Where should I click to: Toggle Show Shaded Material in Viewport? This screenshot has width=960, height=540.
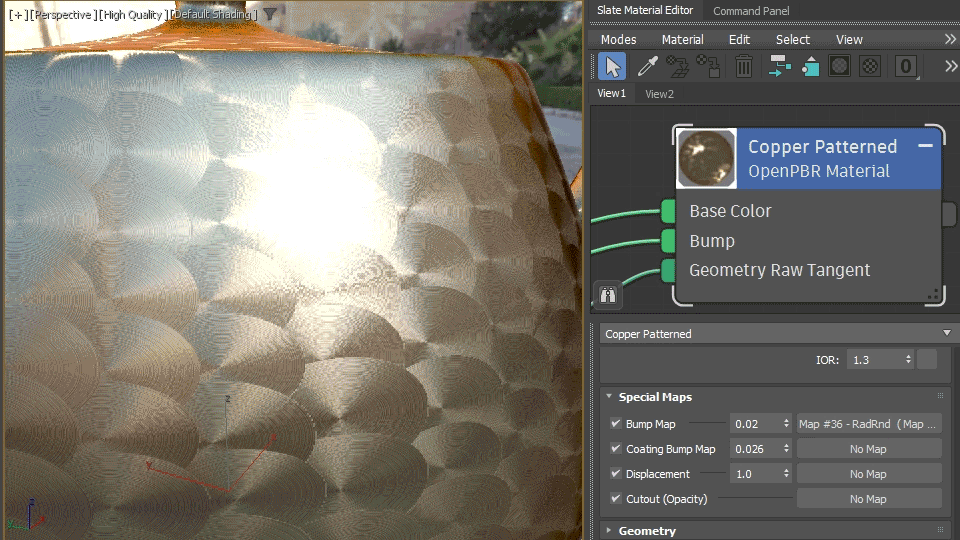(839, 66)
